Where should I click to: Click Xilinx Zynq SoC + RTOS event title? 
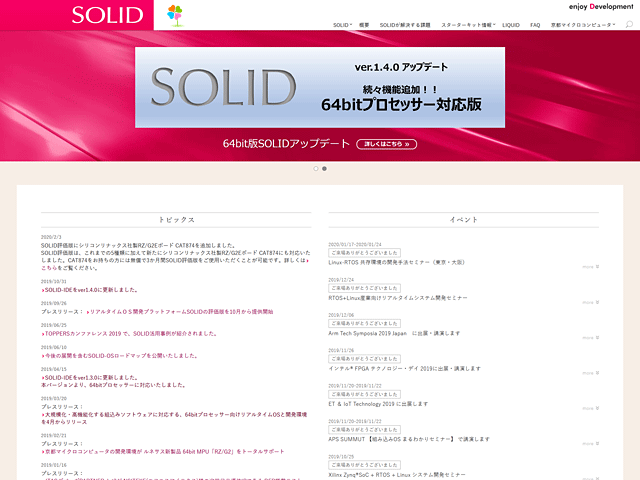pos(397,475)
